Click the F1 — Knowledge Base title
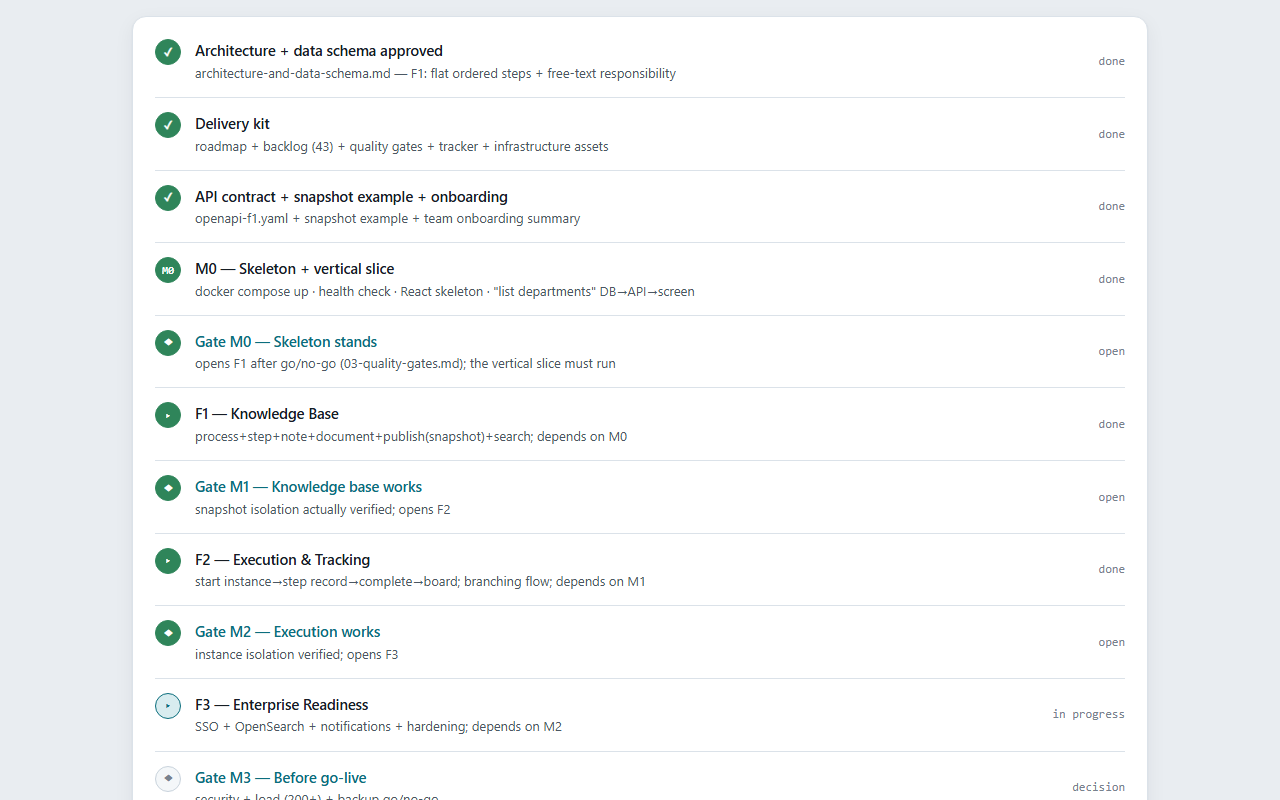The image size is (1280, 800). click(x=267, y=414)
